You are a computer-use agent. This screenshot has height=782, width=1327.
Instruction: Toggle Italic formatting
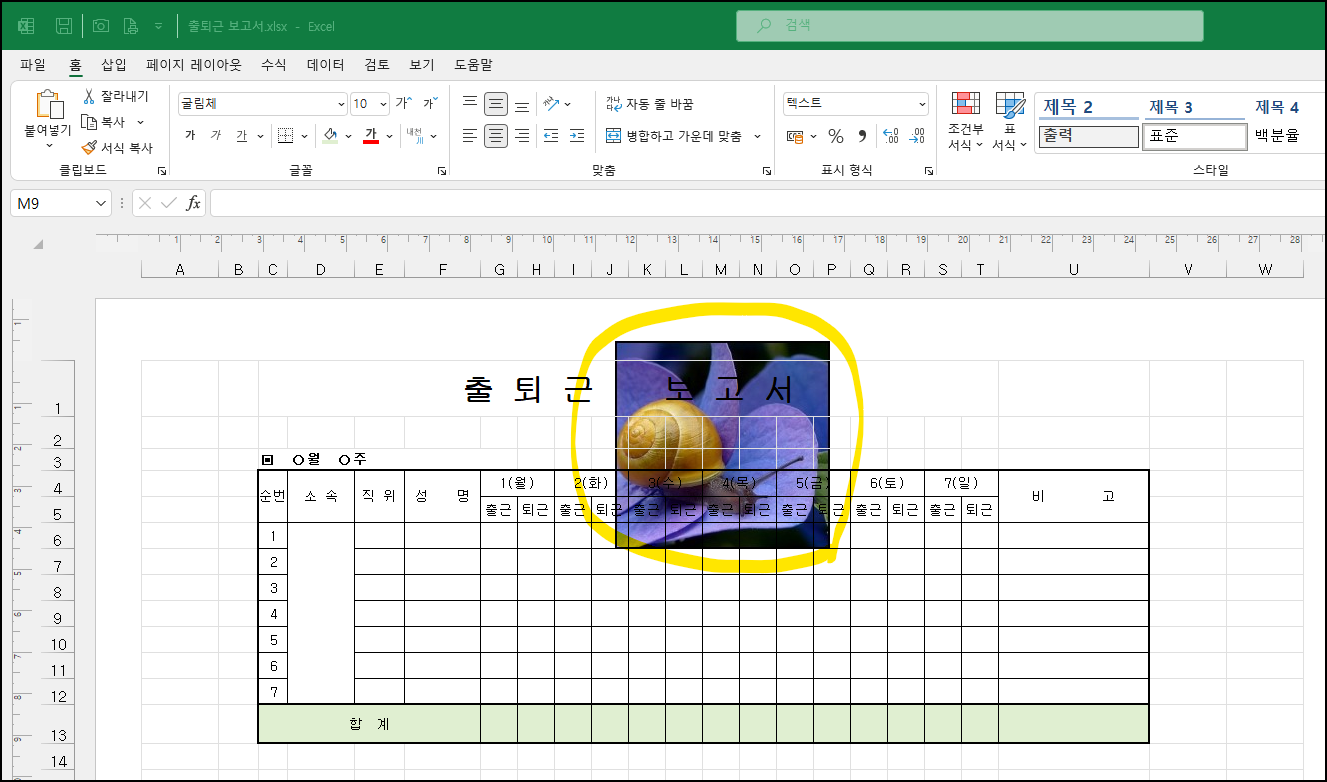point(215,136)
